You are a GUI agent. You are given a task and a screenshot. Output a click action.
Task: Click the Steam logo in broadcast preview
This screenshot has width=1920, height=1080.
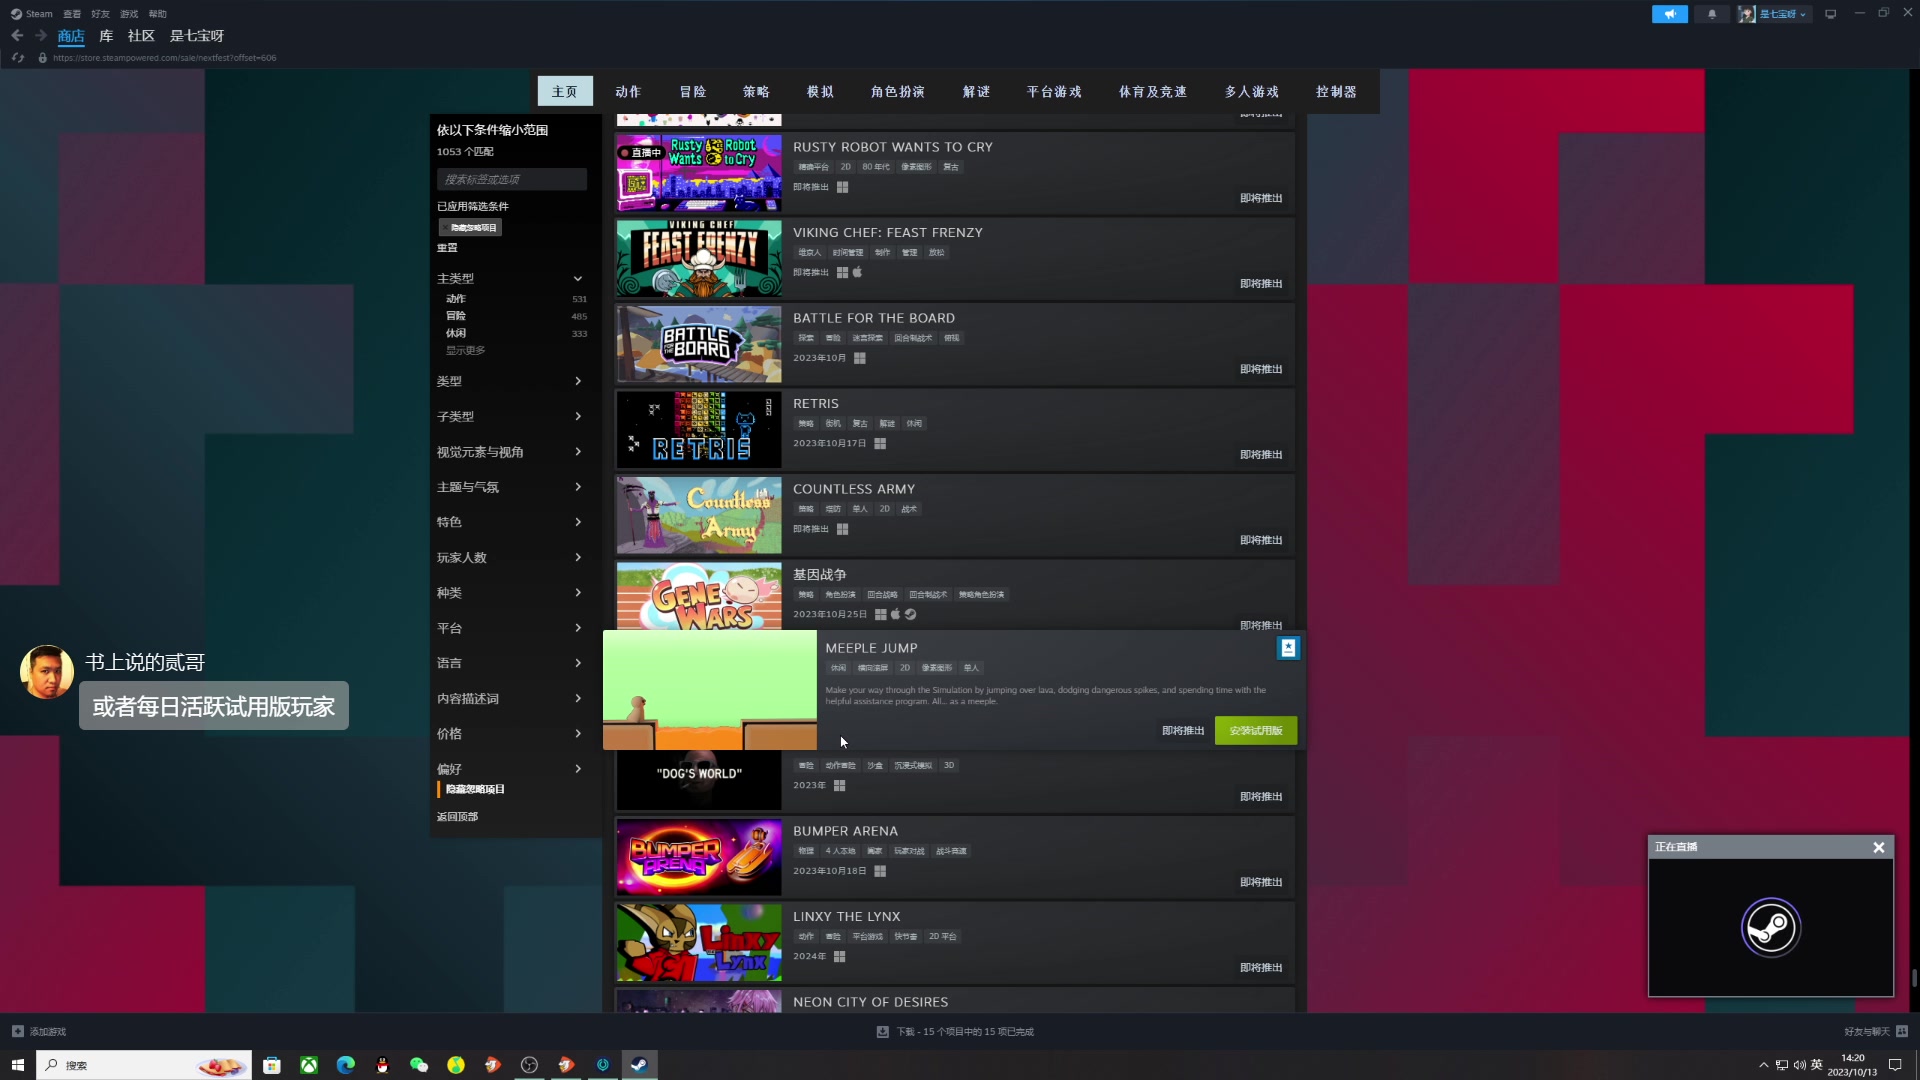click(x=1771, y=928)
